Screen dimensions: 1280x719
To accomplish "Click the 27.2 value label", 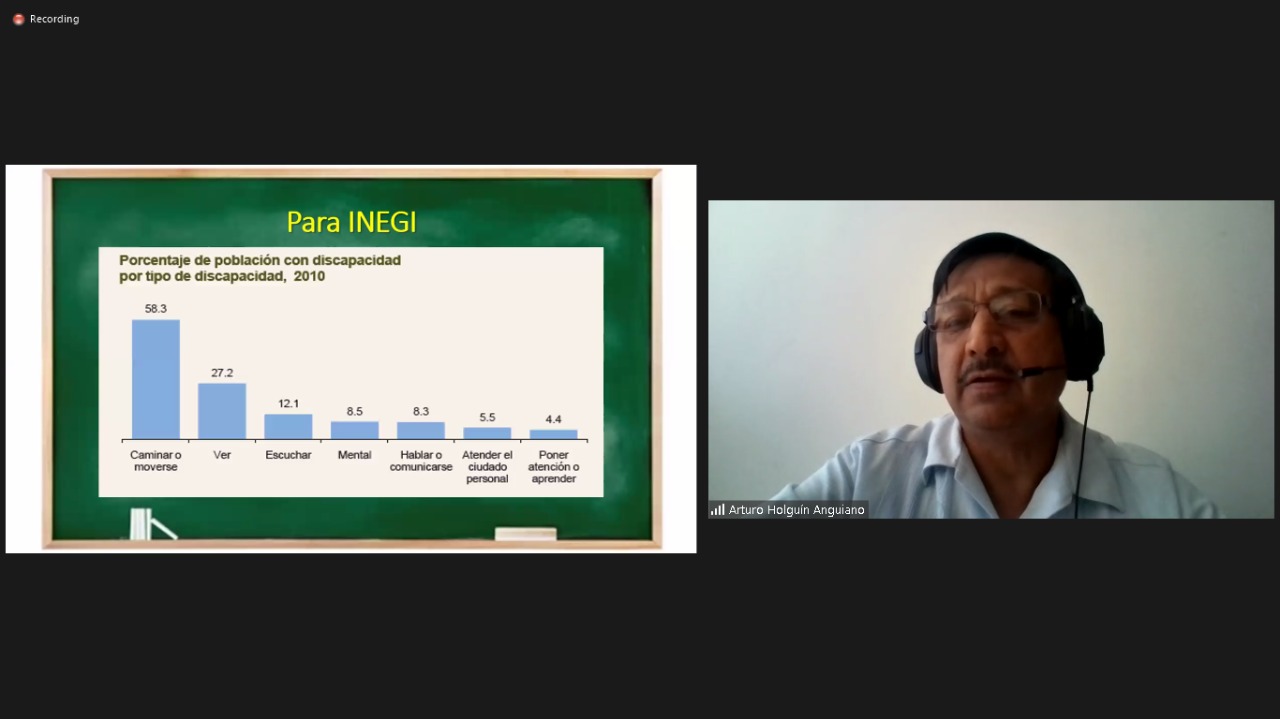I will click(222, 373).
